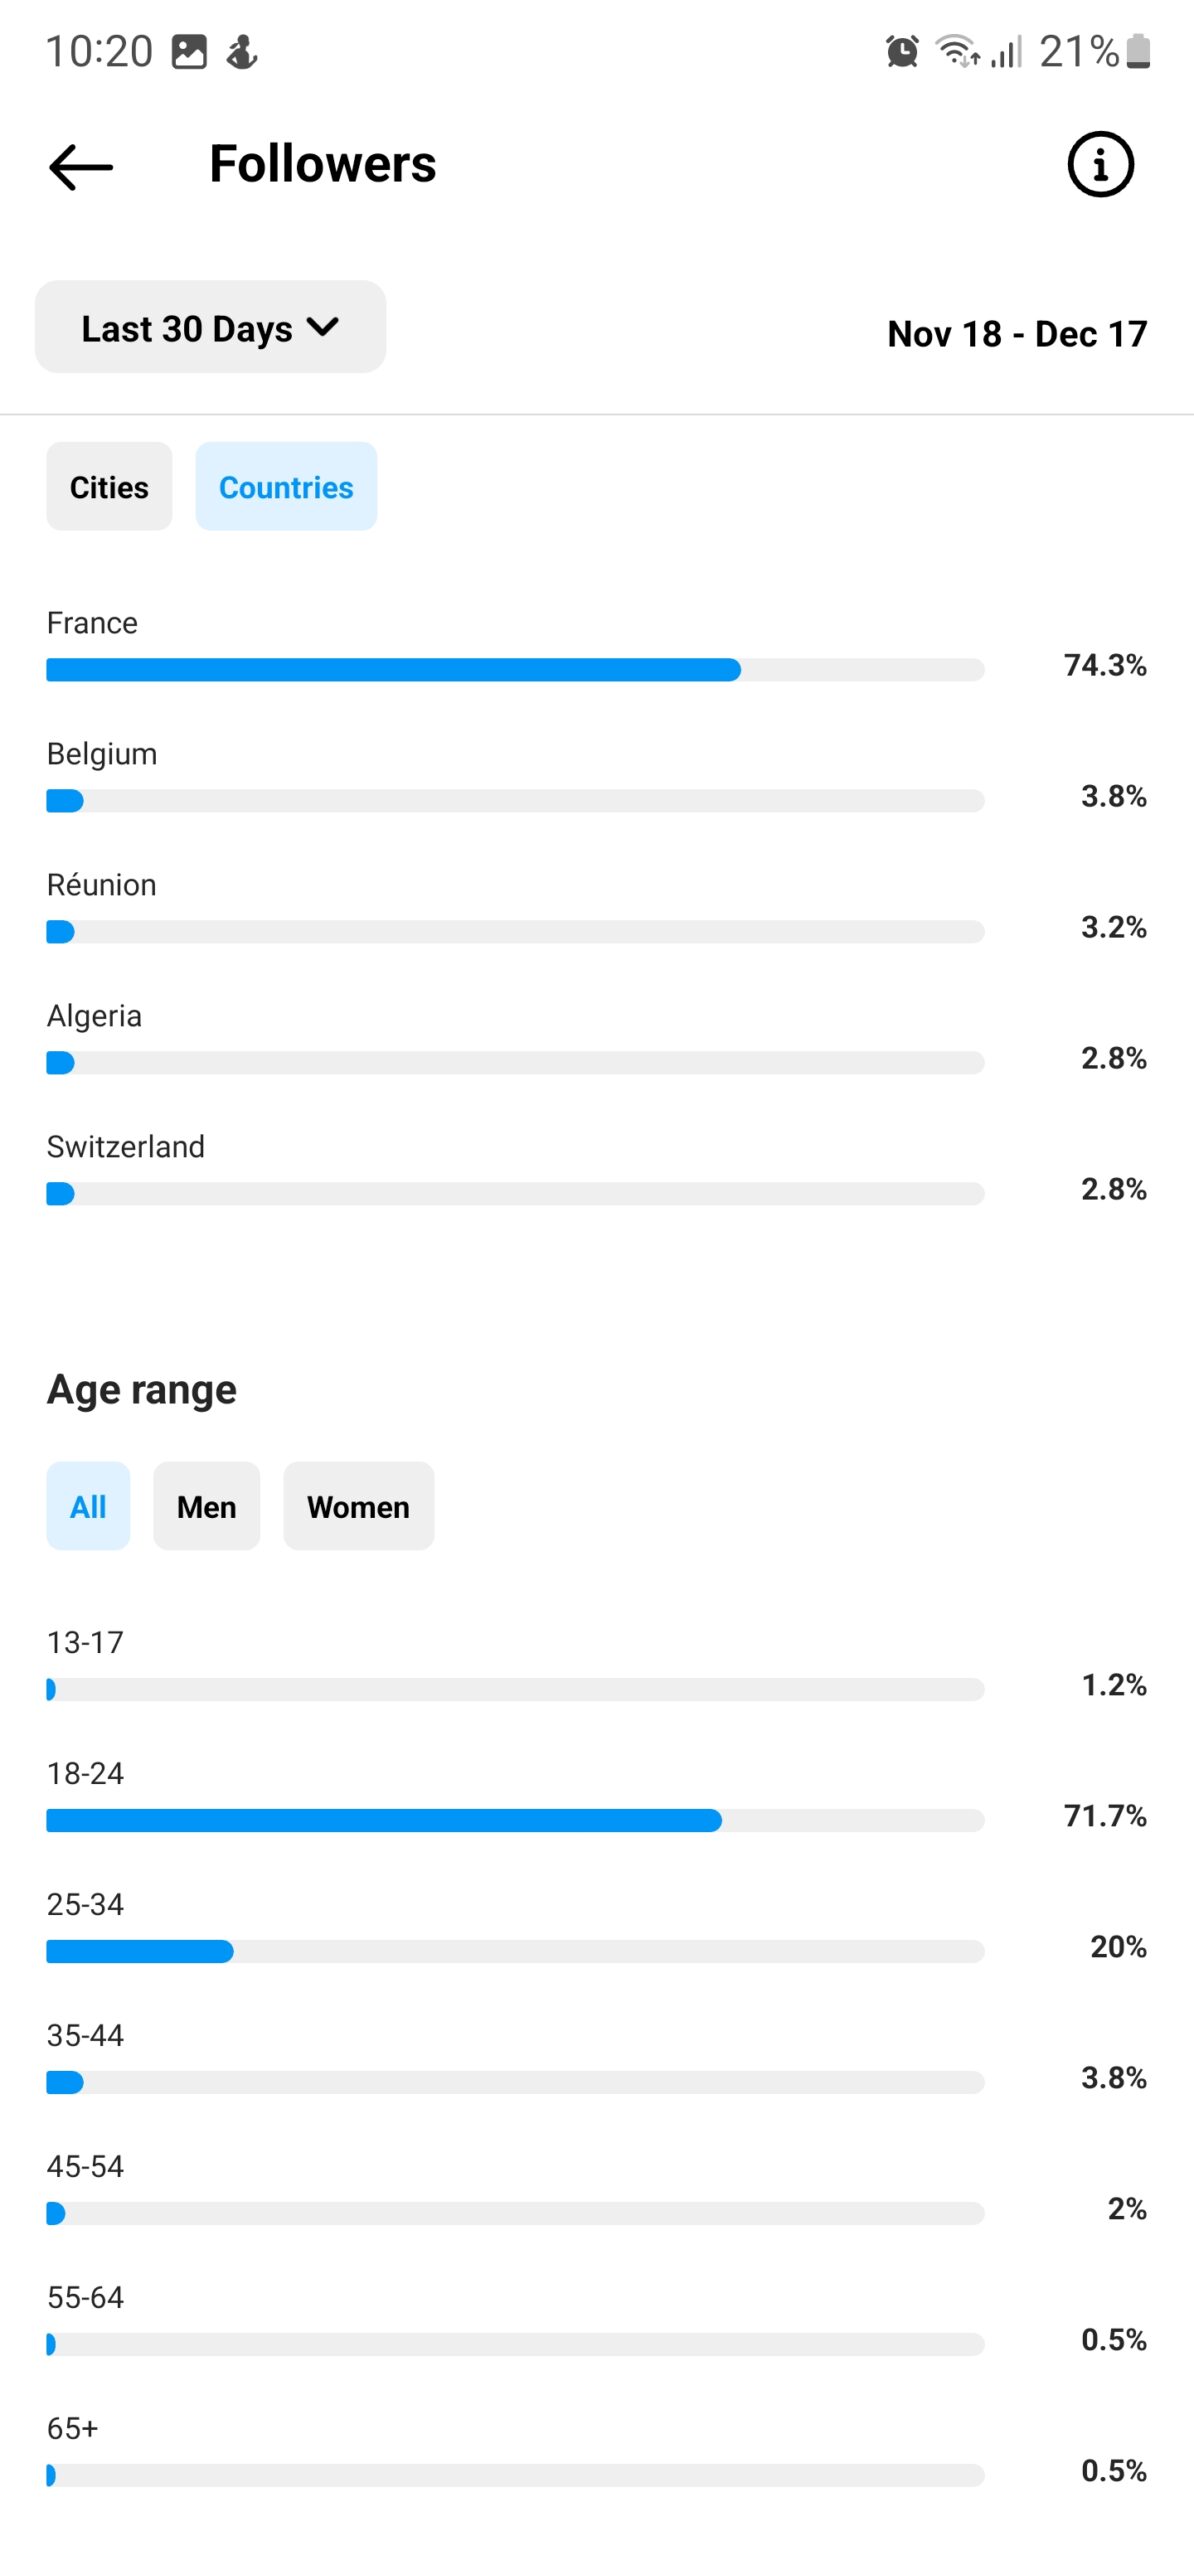The height and width of the screenshot is (2560, 1194).
Task: Tap the gallery image notification icon
Action: click(x=189, y=51)
